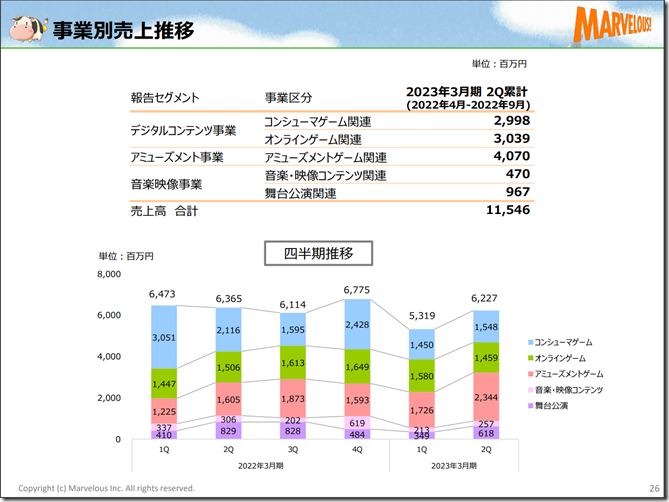Click the 単位:百万円 label above the table
Viewport: 669px width, 502px height.
(499, 64)
